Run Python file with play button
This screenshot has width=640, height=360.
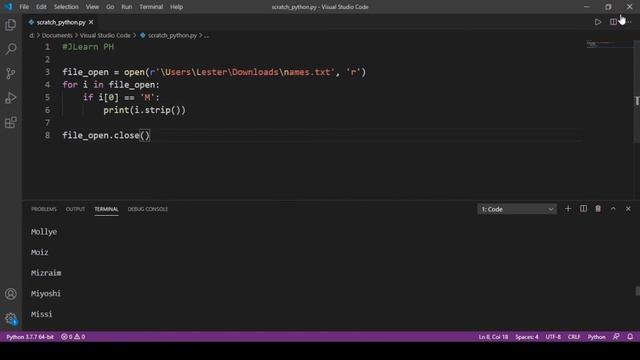(x=598, y=22)
